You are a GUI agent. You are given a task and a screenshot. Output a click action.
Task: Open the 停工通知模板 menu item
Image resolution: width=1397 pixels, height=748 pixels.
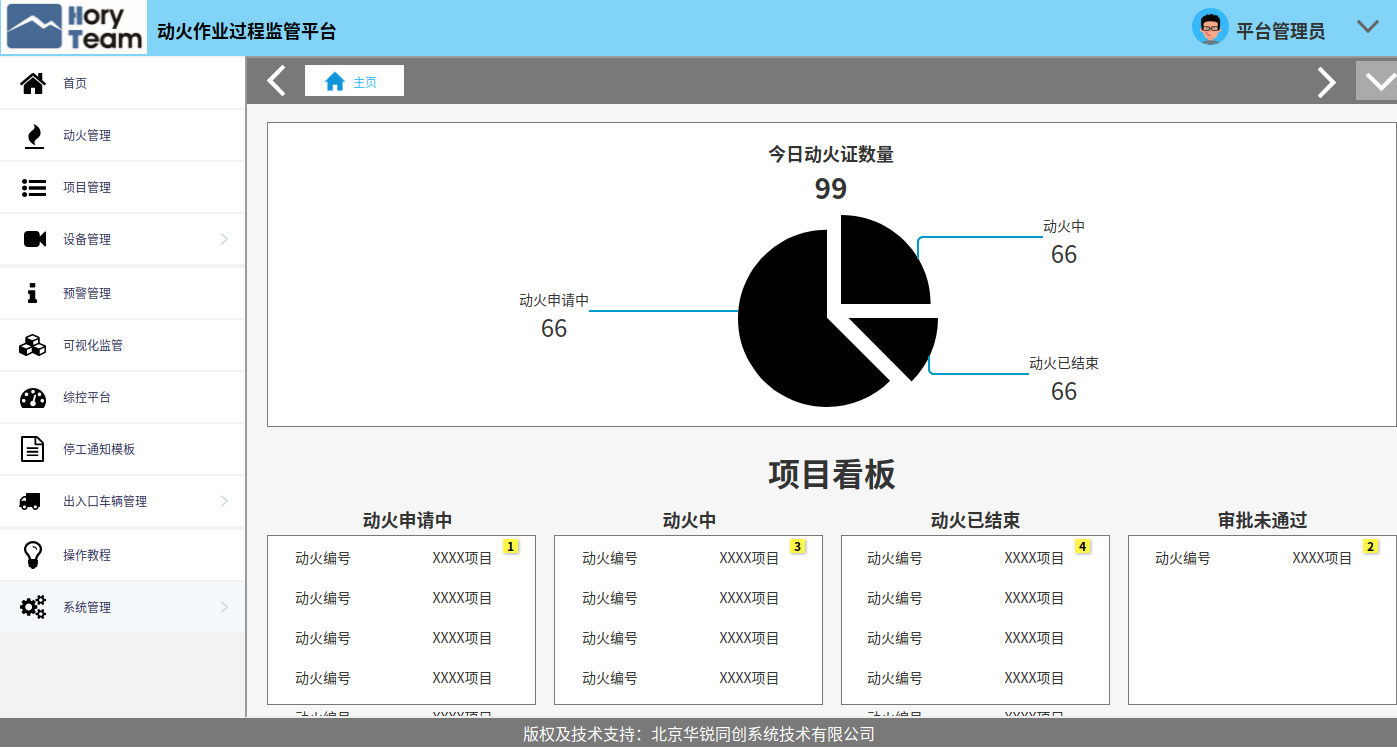point(122,449)
